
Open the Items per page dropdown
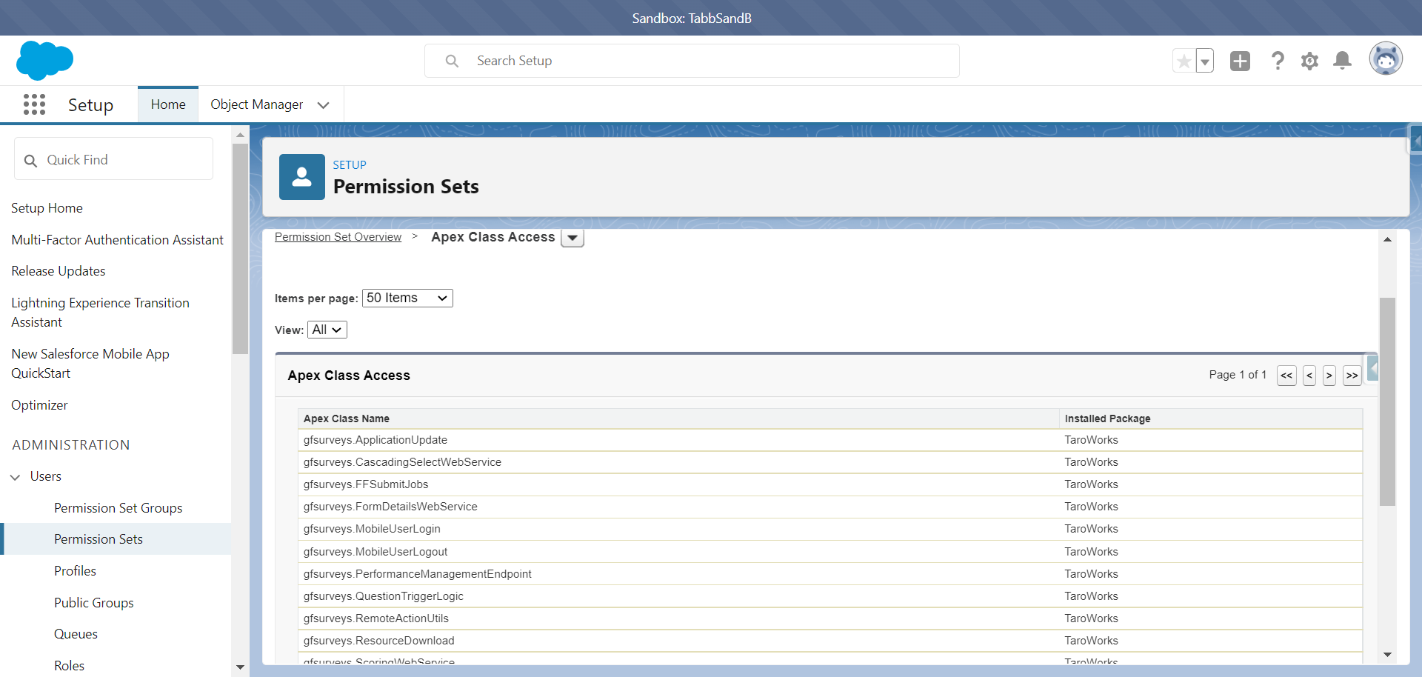coord(407,298)
